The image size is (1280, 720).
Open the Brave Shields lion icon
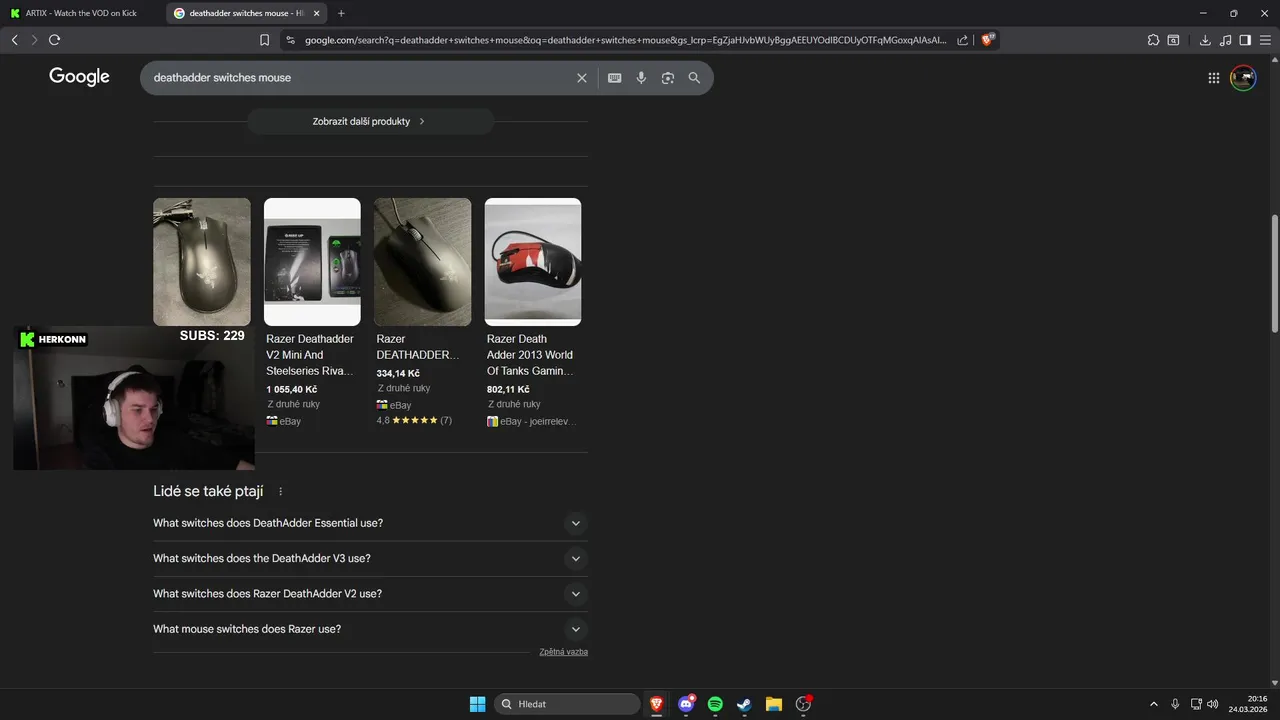987,40
